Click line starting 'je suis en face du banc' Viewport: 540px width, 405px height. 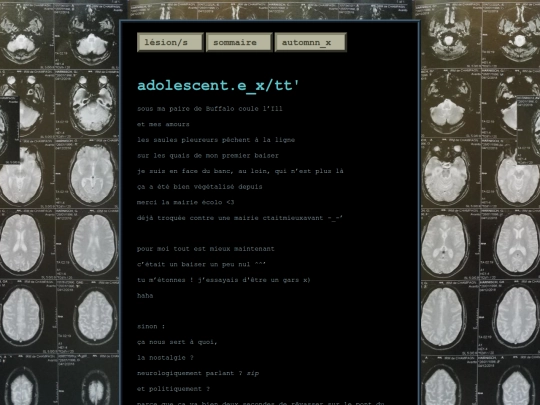click(240, 171)
